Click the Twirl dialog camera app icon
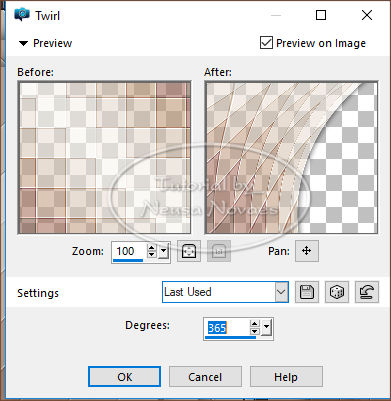This screenshot has height=401, width=391. 22,15
